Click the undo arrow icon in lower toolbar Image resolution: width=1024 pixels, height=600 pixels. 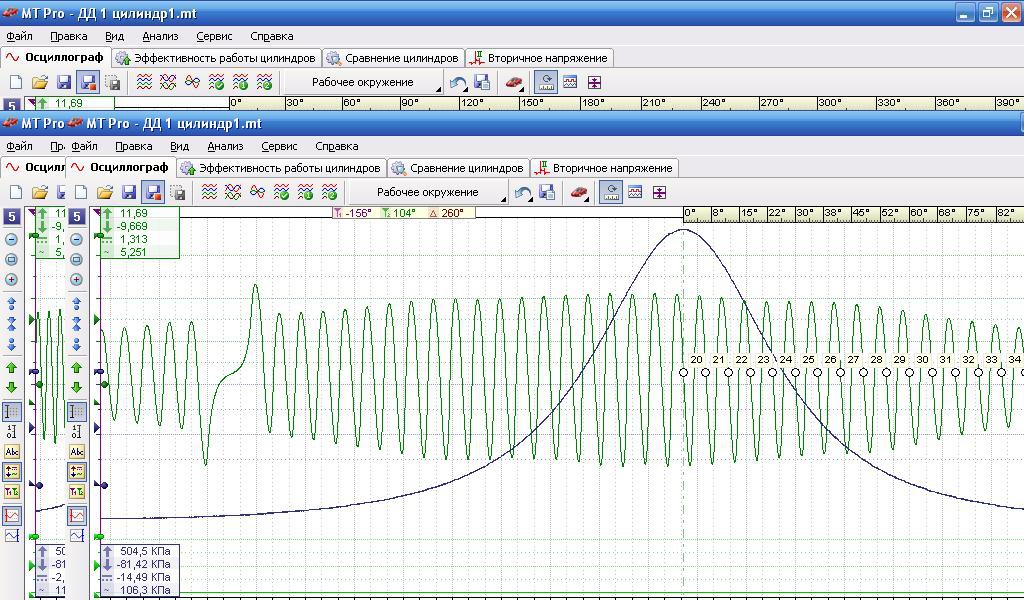click(522, 193)
